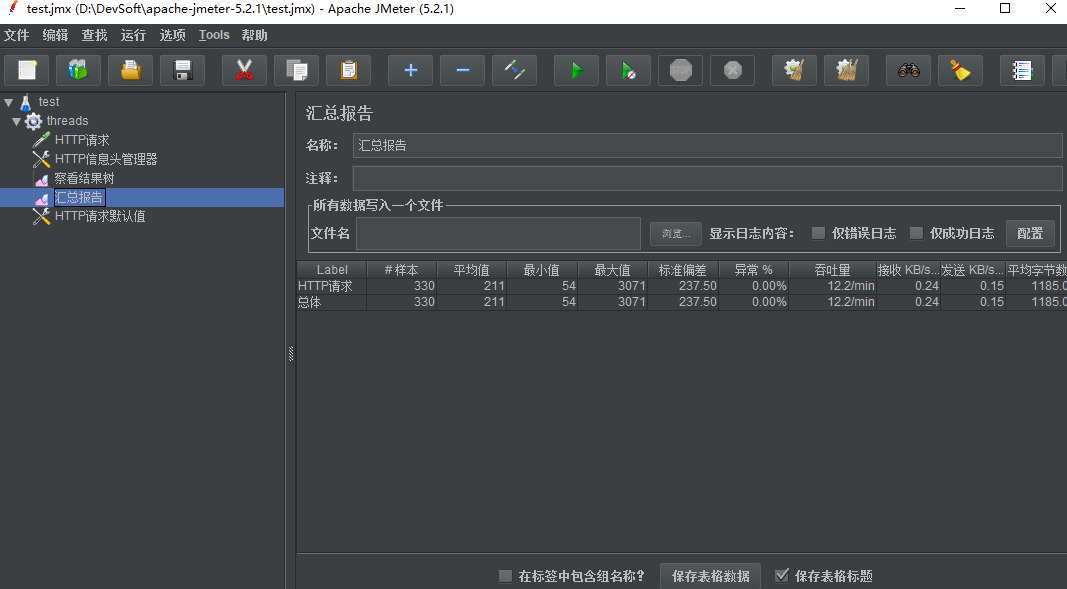Open the 帮助 menu
The image size is (1067, 589).
coord(255,35)
